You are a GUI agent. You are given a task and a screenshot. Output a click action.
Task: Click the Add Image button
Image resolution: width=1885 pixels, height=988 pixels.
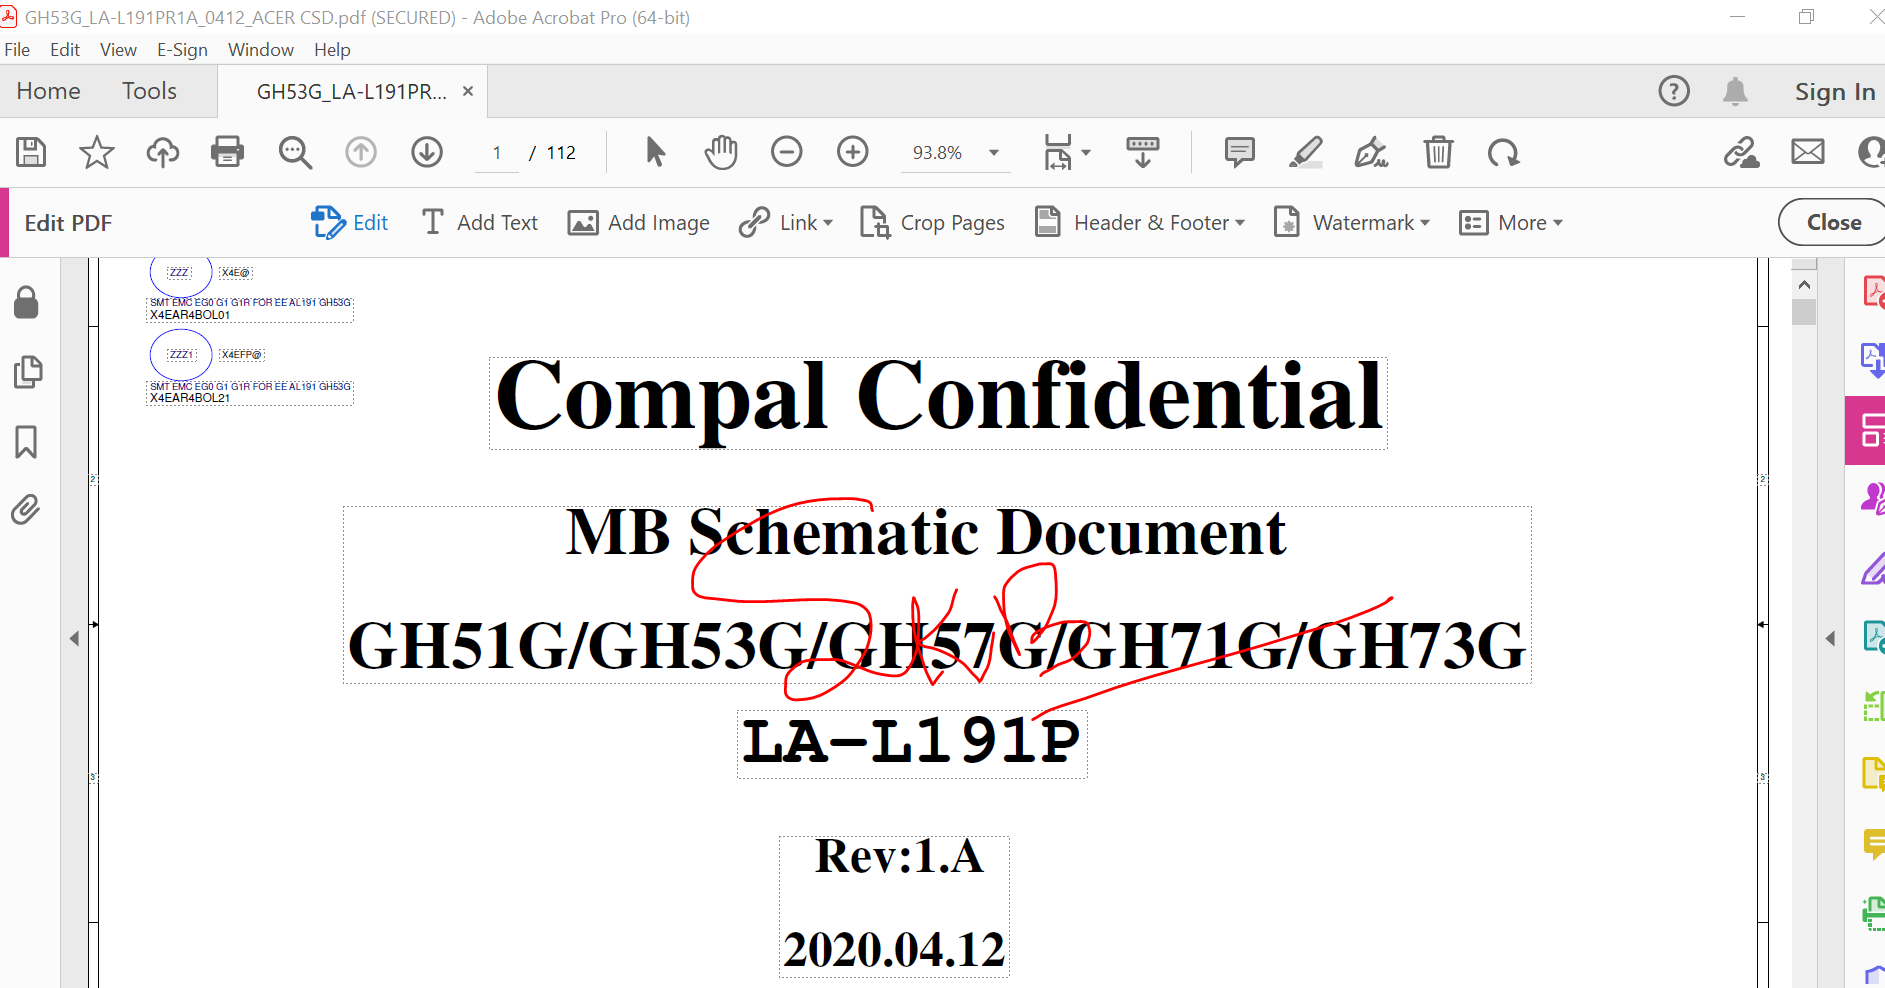tap(639, 223)
